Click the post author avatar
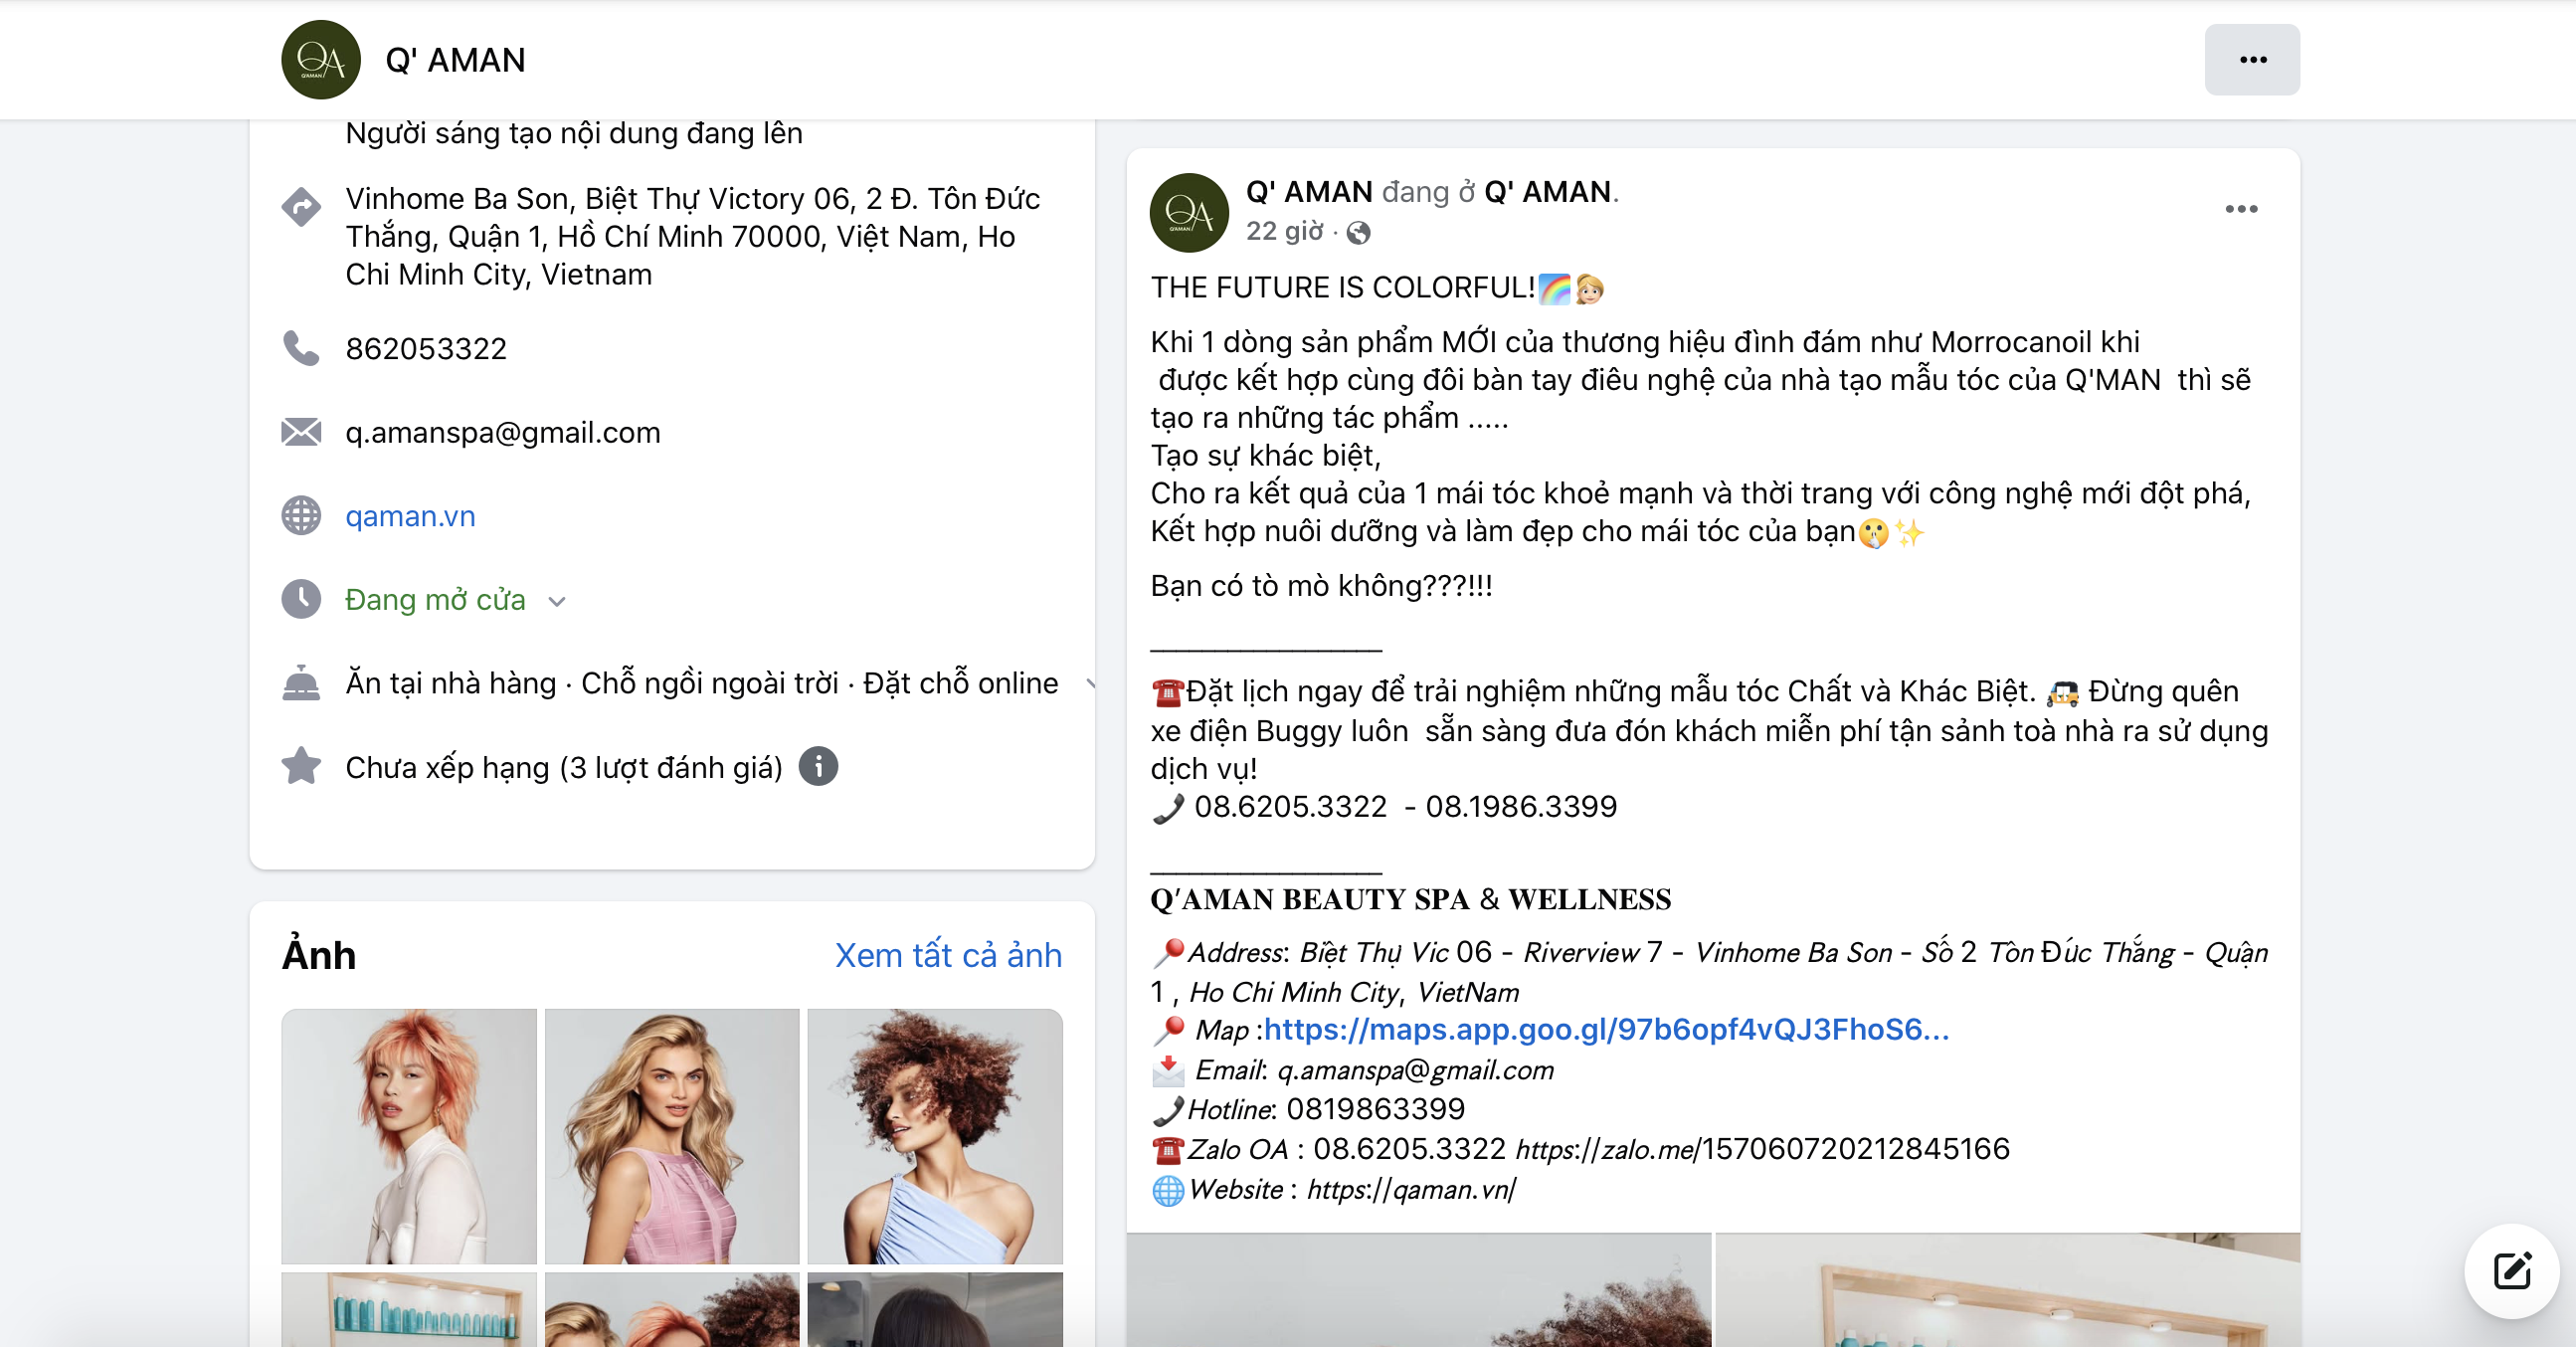2576x1347 pixels. point(1188,213)
